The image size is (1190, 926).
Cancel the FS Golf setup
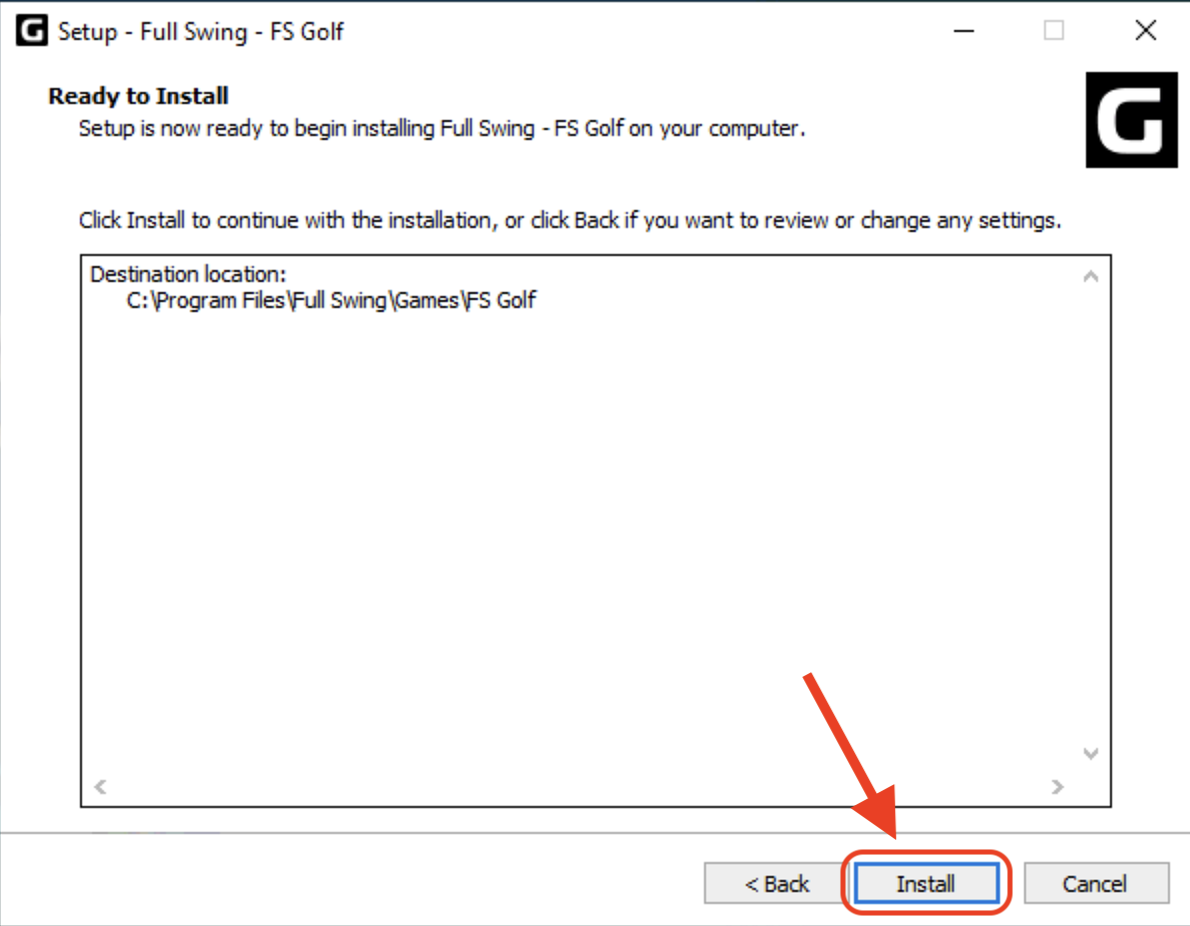(x=1096, y=883)
